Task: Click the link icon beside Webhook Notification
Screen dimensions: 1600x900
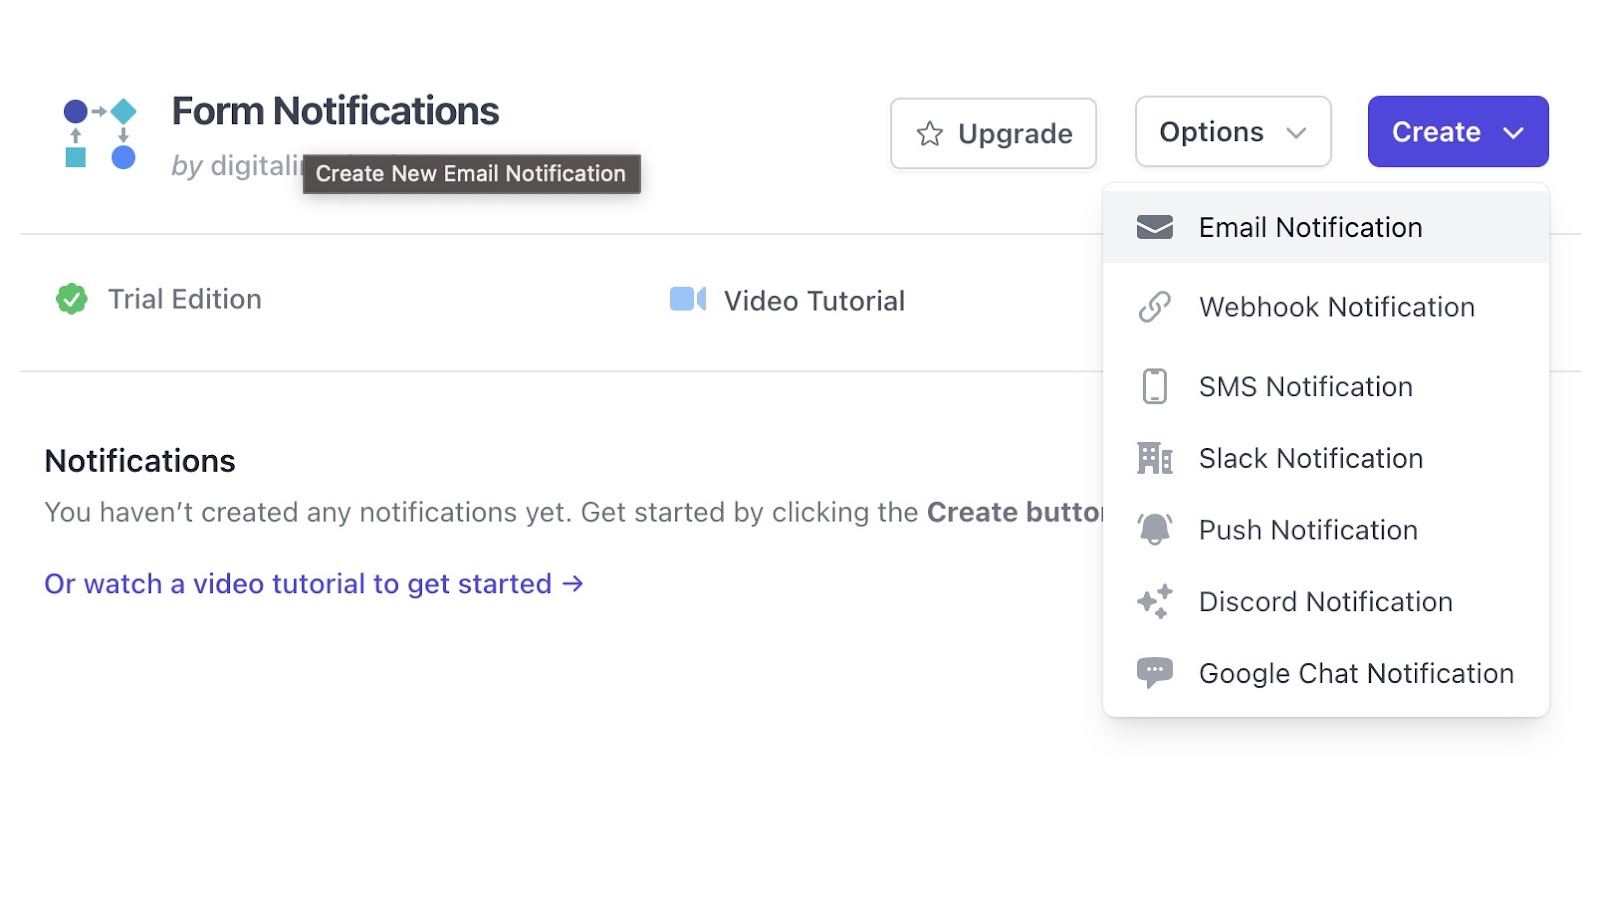Action: pyautogui.click(x=1154, y=307)
